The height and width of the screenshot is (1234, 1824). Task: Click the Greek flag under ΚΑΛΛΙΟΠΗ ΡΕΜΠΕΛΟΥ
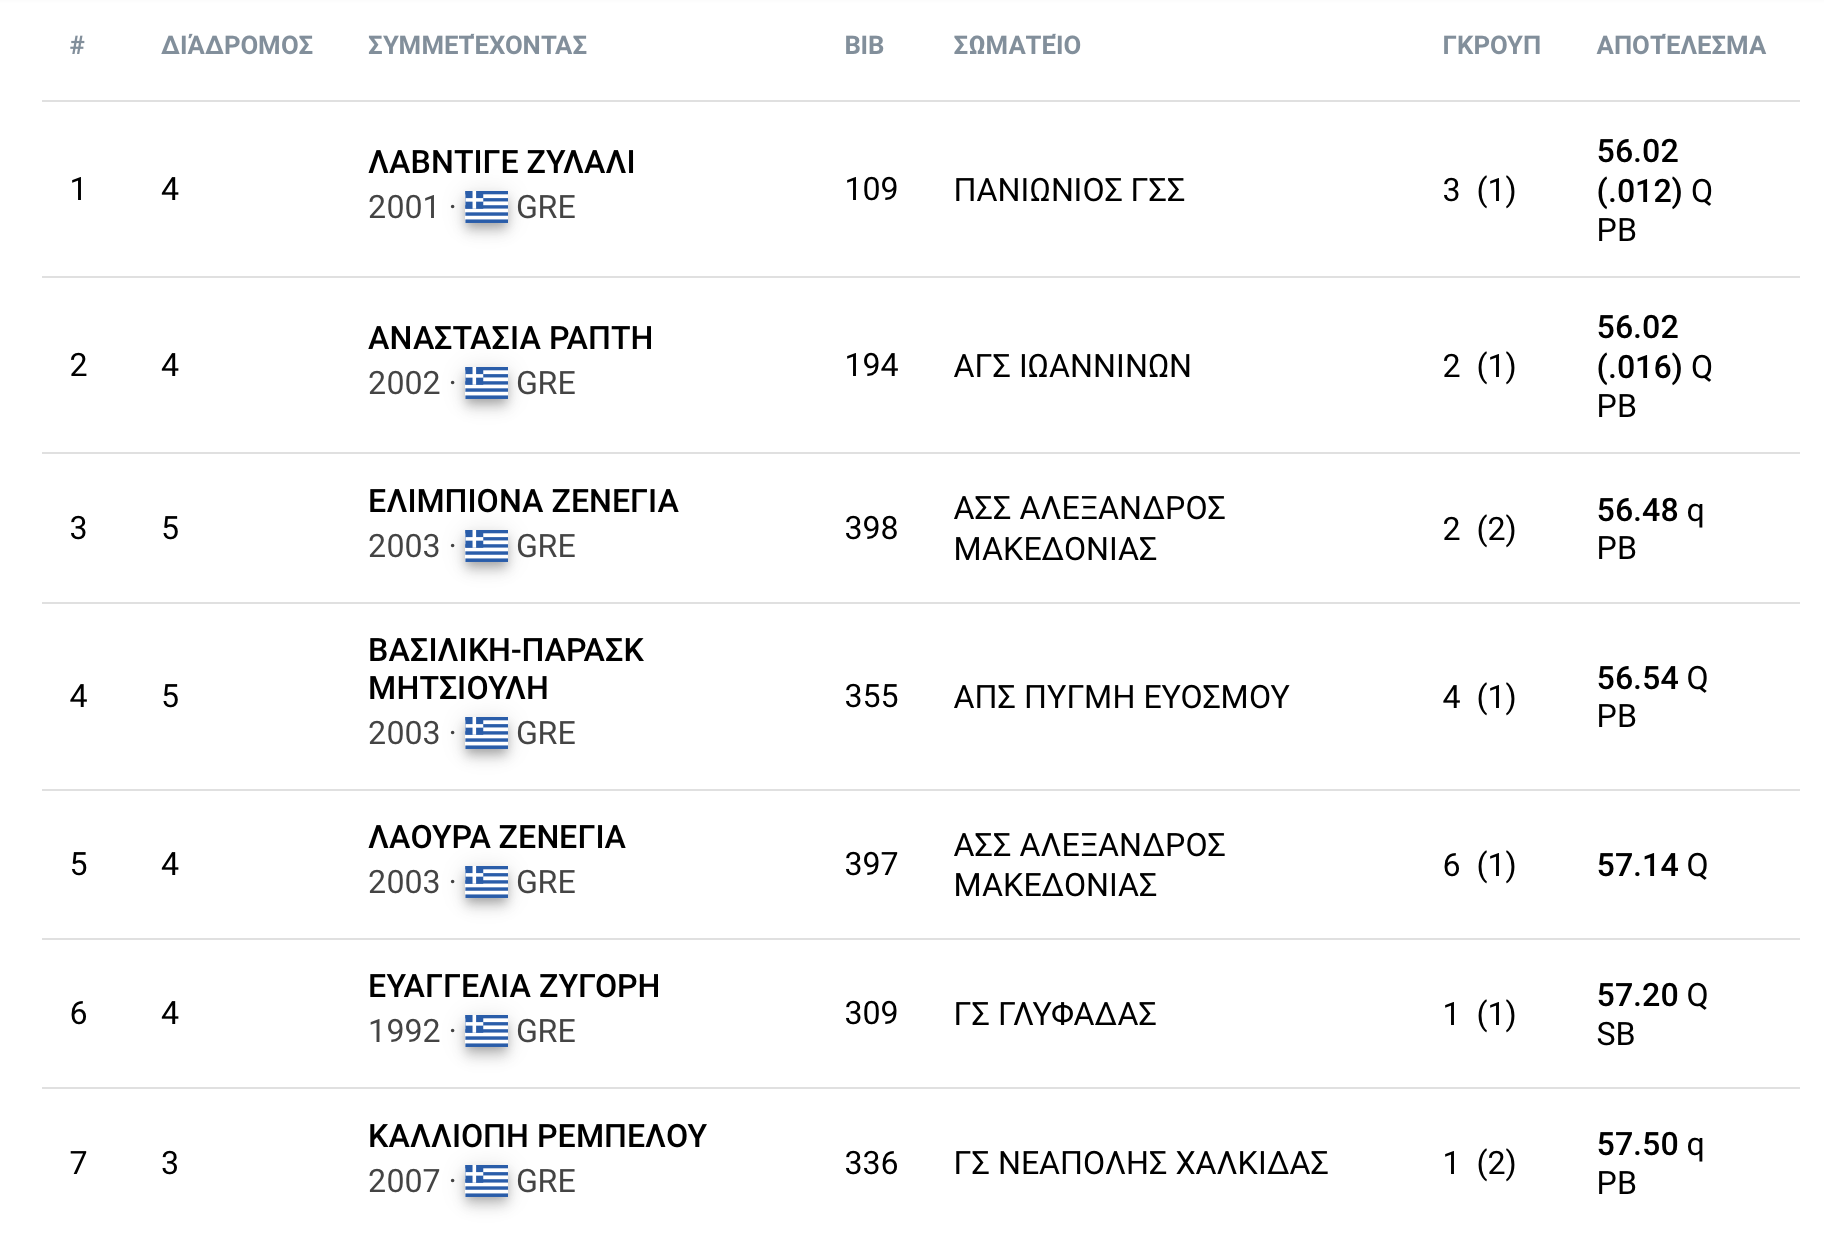(486, 1181)
